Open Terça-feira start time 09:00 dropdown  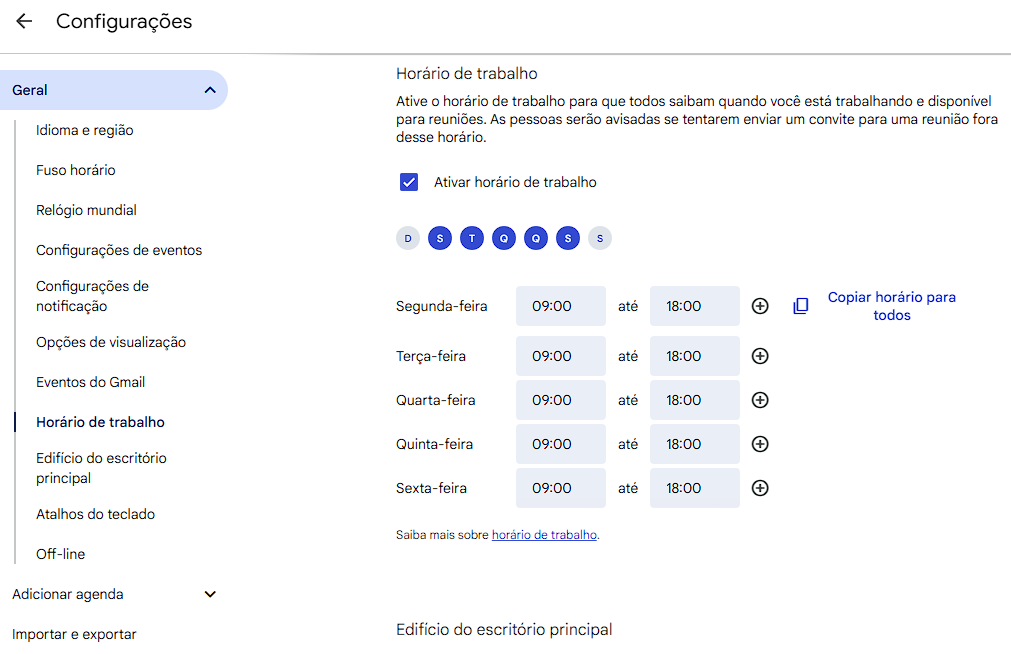coord(561,356)
